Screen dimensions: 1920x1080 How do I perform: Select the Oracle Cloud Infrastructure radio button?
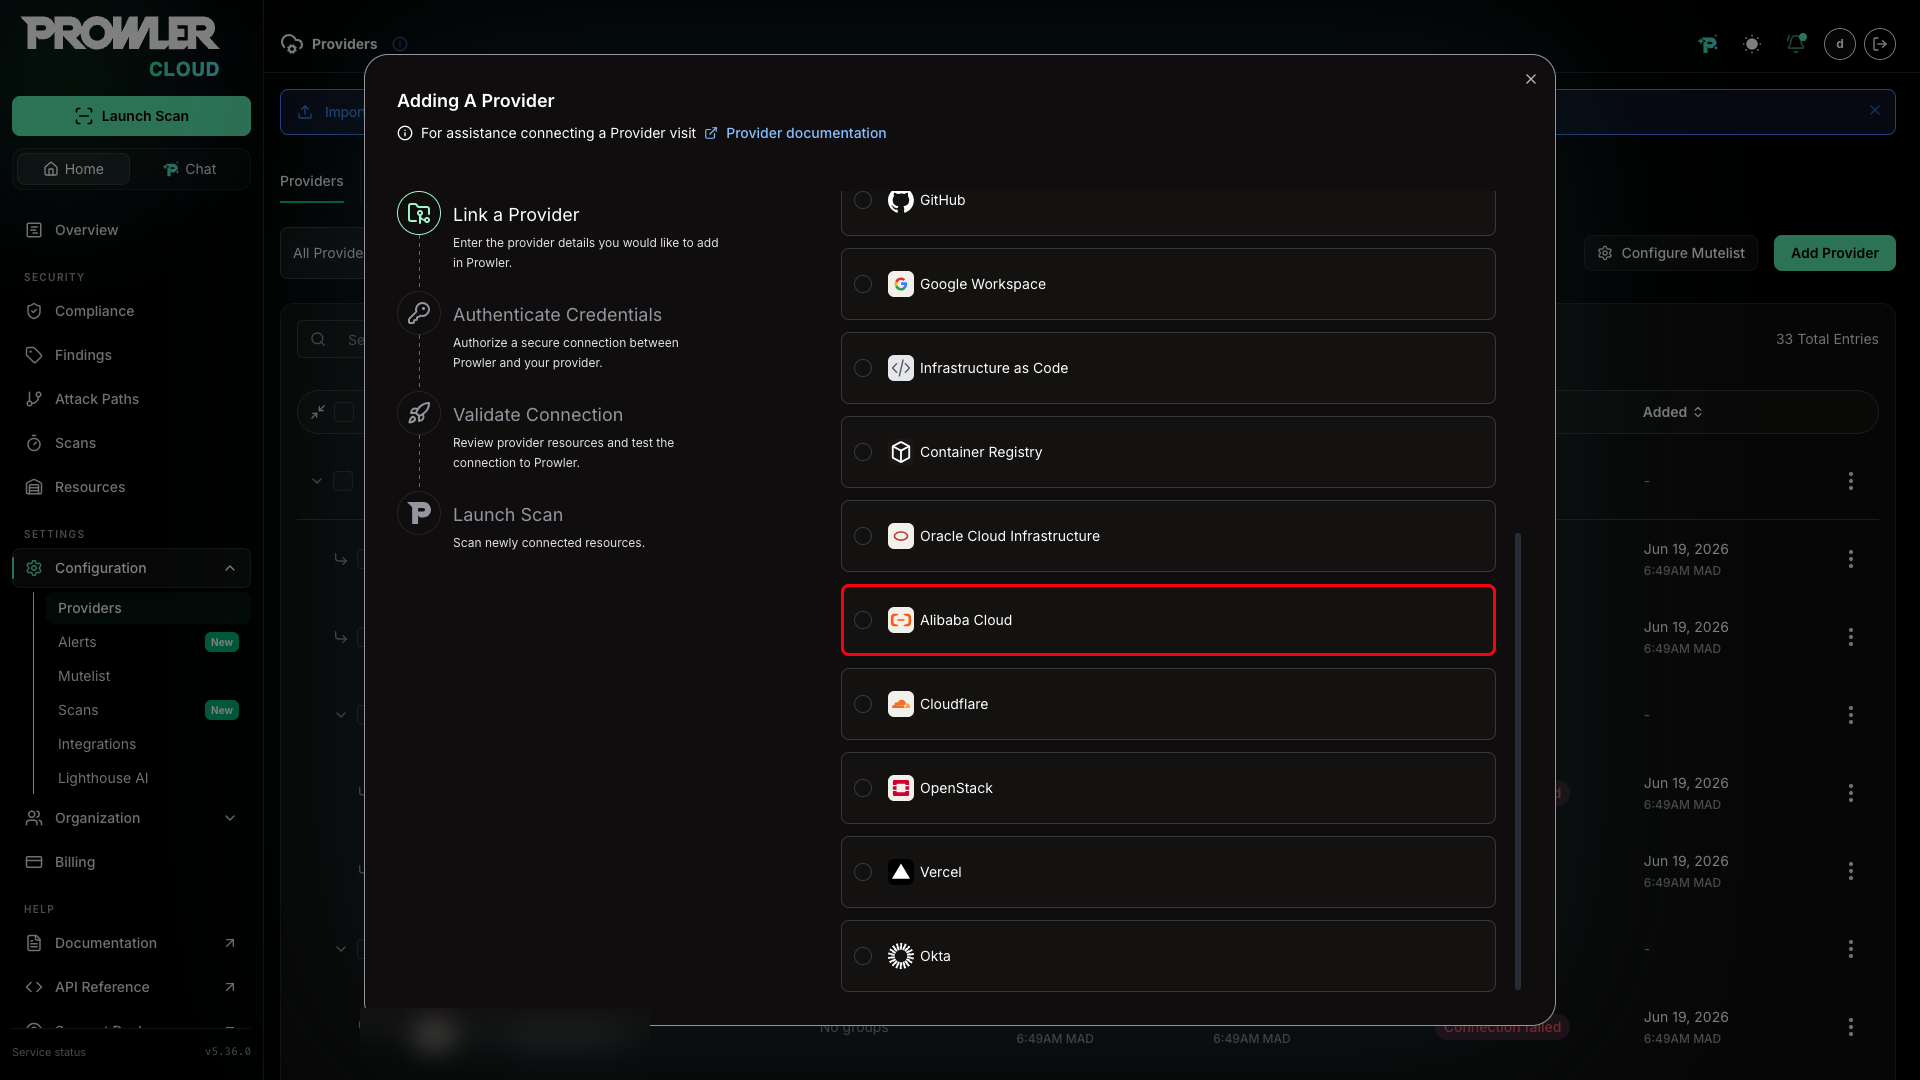point(863,536)
